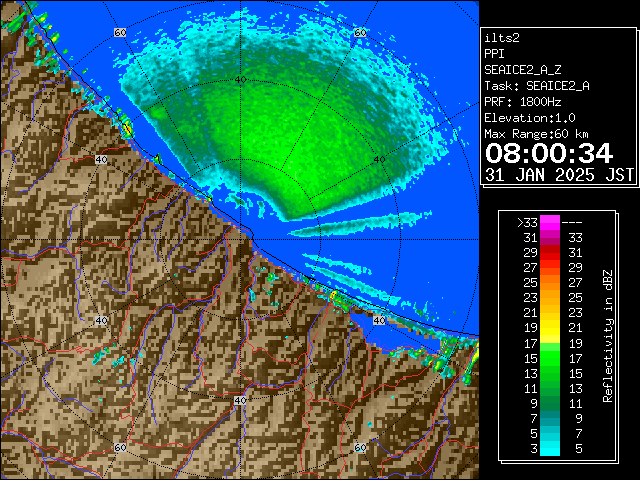Pick the red 29–31 dBZ color swatch
Viewport: 640px width, 480px height.
(x=550, y=253)
